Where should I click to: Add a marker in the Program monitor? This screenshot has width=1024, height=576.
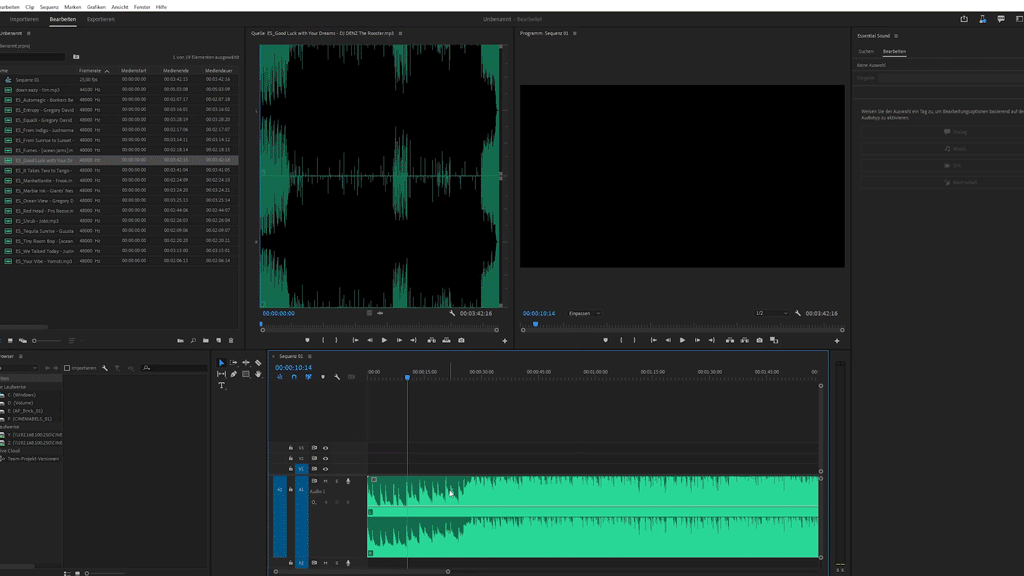(605, 340)
